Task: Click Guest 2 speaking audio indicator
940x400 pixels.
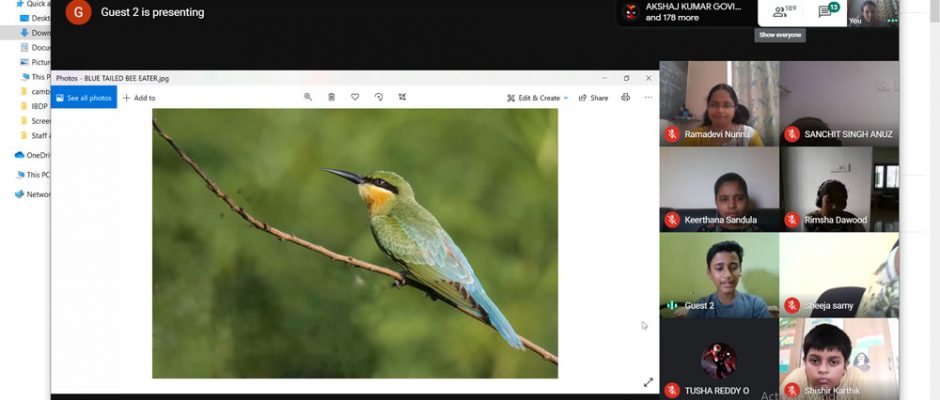Action: click(672, 306)
